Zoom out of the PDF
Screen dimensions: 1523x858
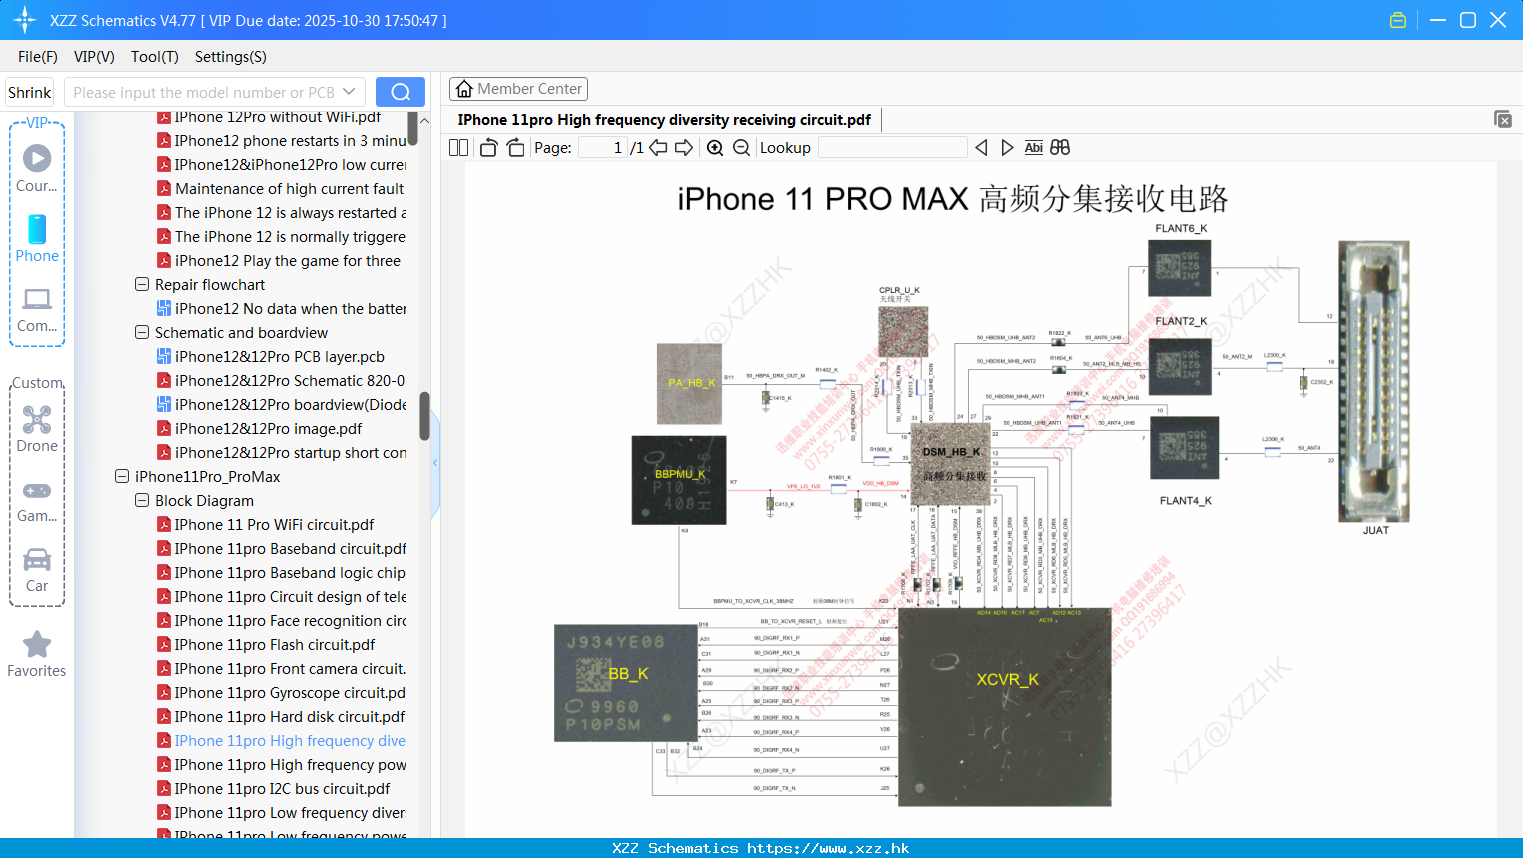pyautogui.click(x=741, y=148)
